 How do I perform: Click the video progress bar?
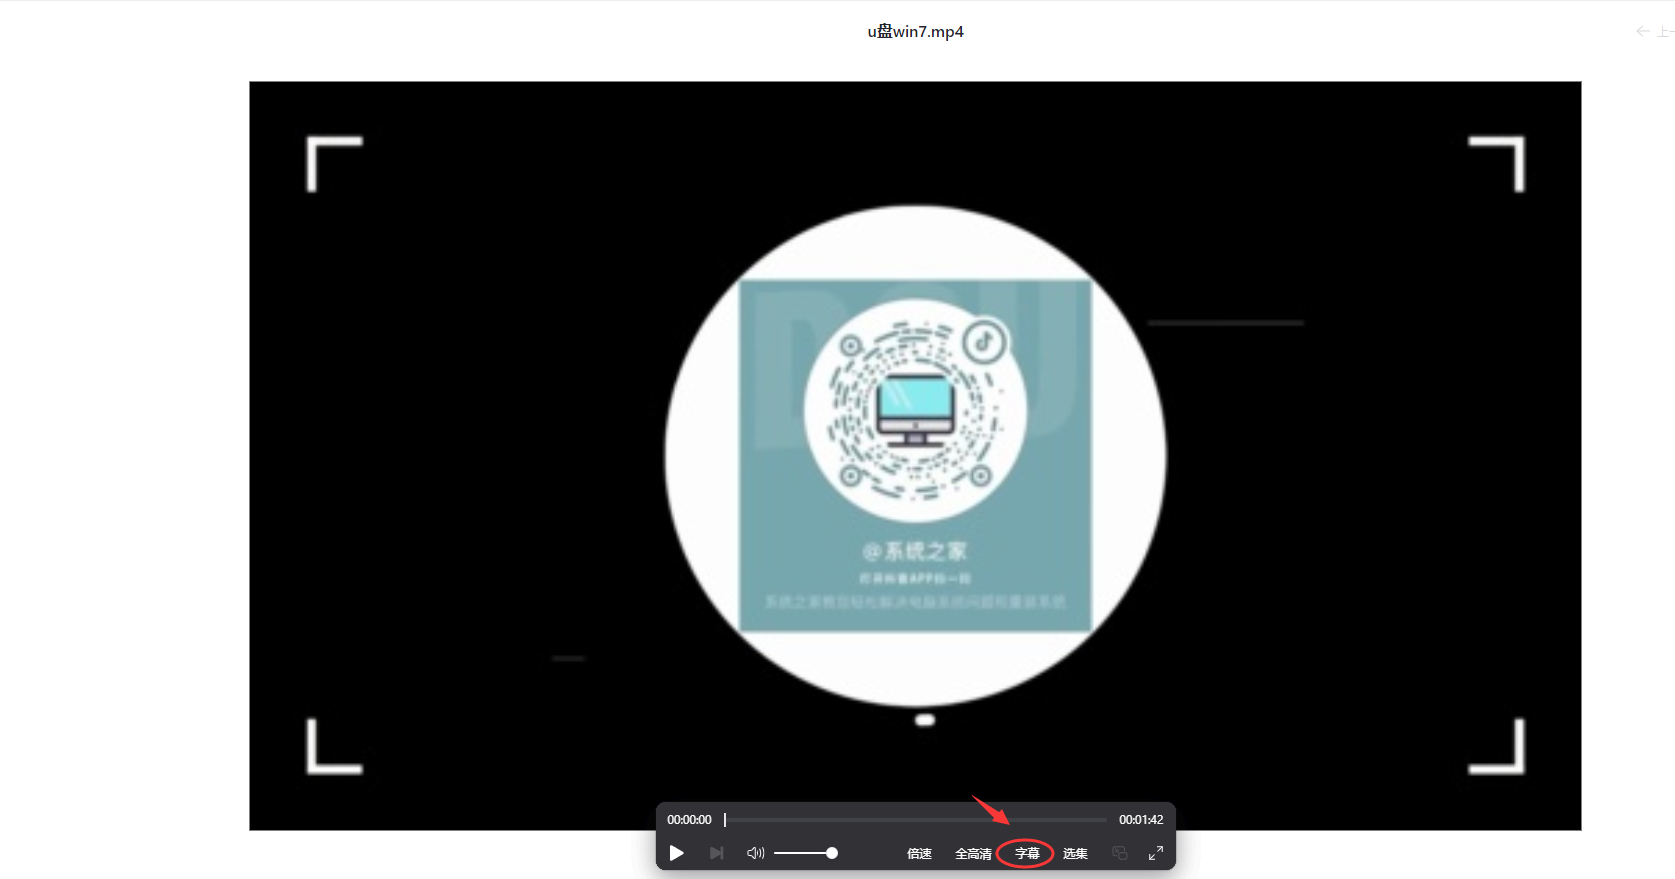click(x=915, y=820)
